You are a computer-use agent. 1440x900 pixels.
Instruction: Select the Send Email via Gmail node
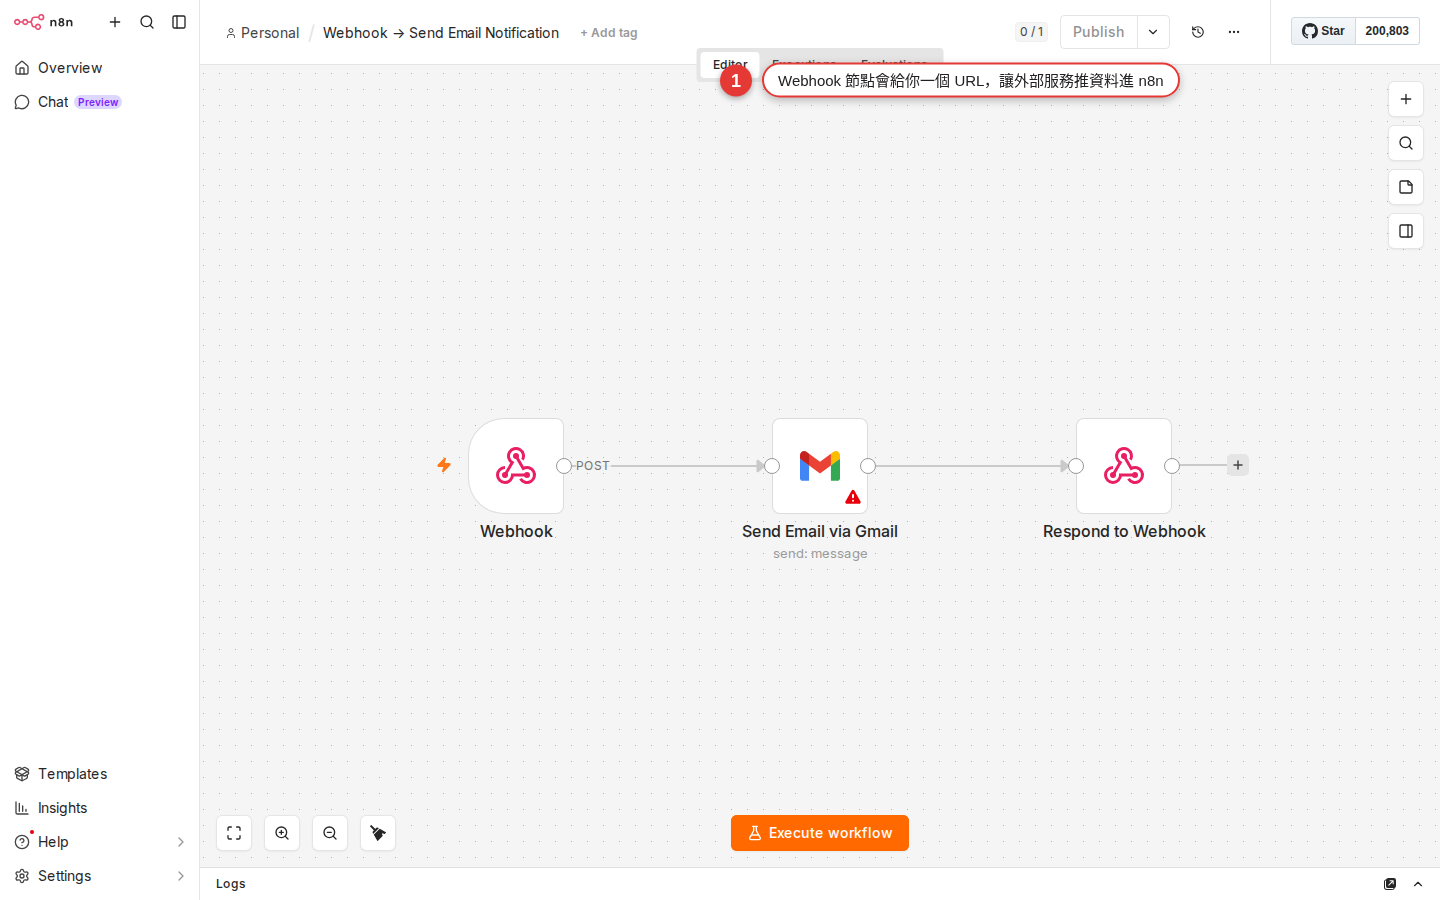[820, 466]
